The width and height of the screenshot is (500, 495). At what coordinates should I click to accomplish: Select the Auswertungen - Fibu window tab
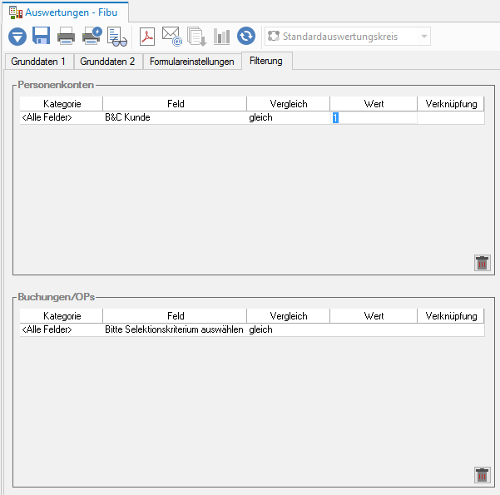[65, 13]
